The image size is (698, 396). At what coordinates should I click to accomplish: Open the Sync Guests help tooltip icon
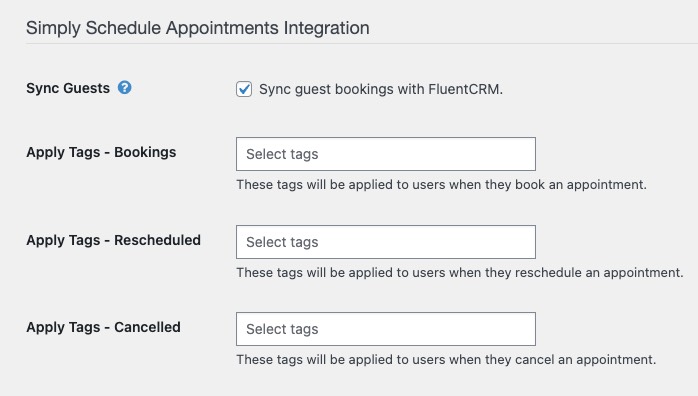tap(125, 88)
